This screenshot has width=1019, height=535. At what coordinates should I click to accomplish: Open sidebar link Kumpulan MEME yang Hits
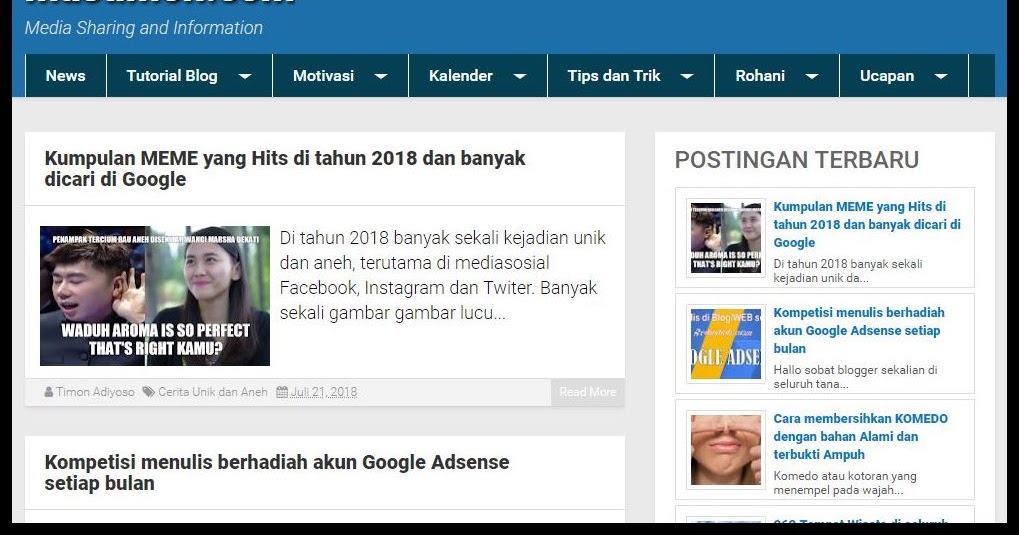pos(867,224)
